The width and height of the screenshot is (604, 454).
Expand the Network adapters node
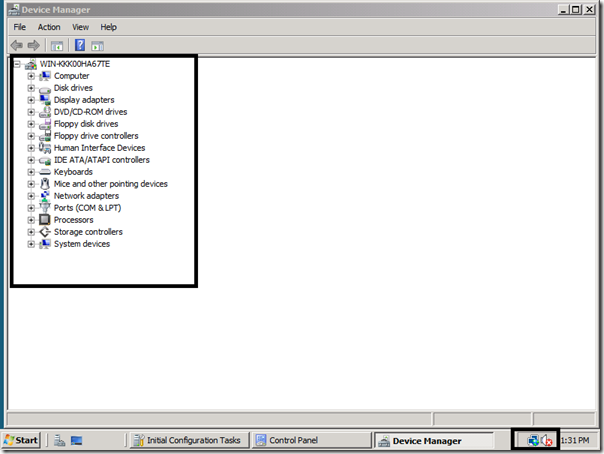(31, 196)
